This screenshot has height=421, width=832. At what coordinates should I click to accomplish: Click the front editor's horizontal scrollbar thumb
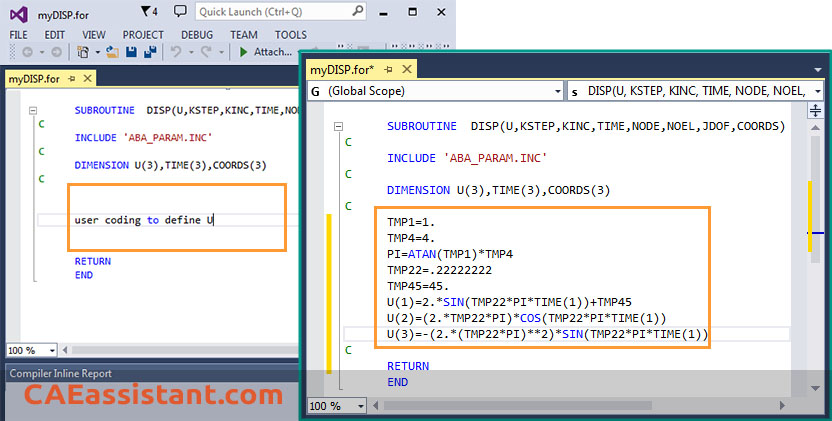517,406
